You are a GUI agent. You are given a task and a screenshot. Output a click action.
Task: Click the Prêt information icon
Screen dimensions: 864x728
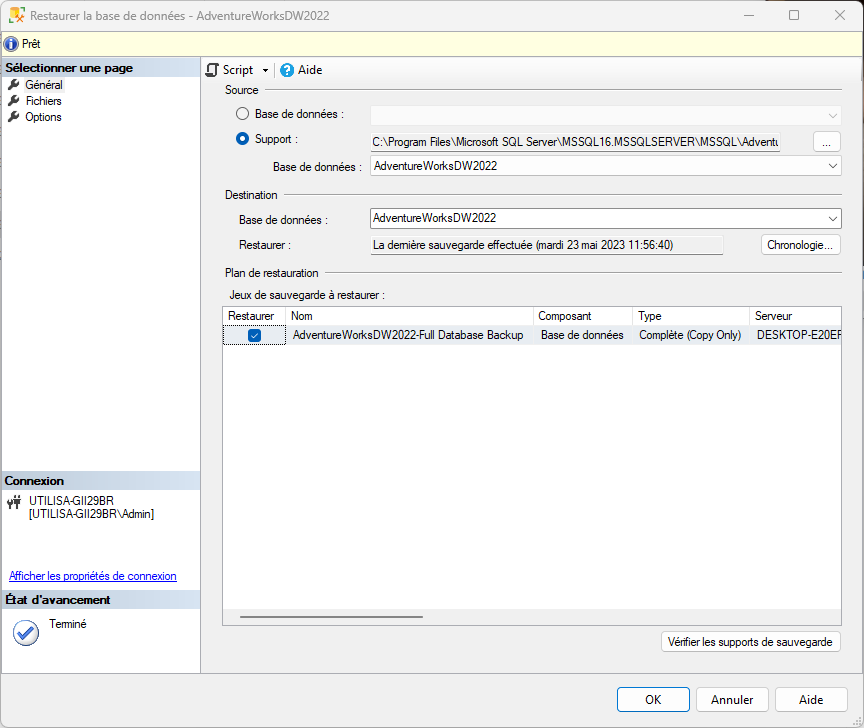(11, 44)
